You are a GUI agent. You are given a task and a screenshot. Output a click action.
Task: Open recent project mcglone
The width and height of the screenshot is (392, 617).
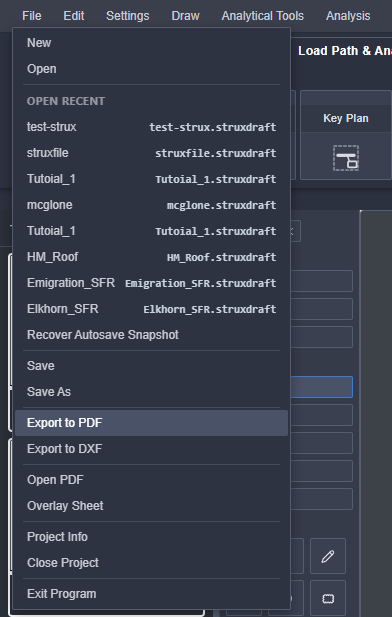[x=152, y=205]
